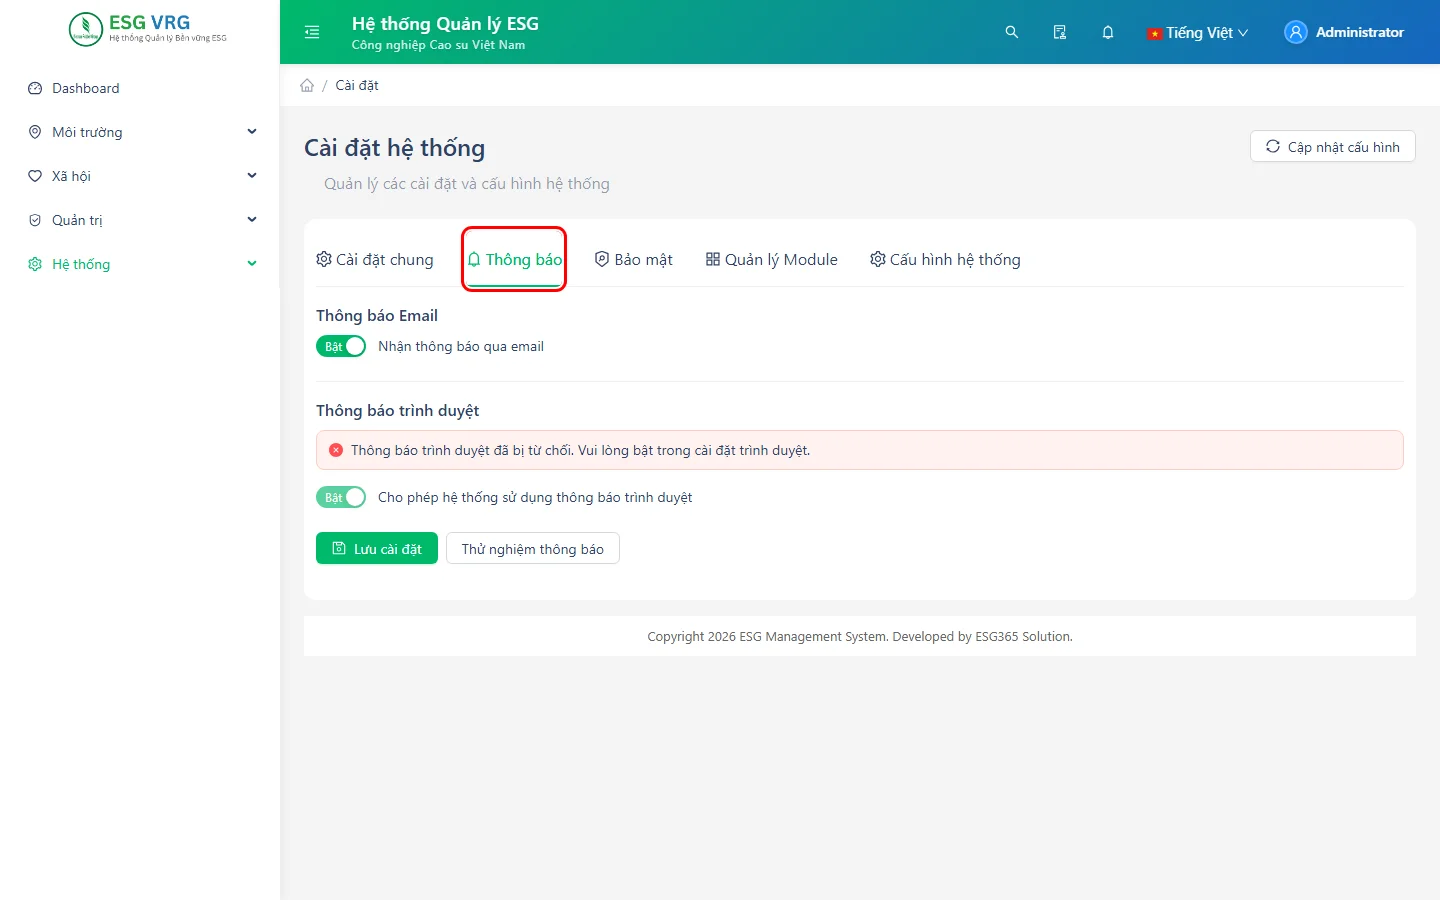The width and height of the screenshot is (1440, 900).
Task: Click the Hệ thống gear icon
Action: [x=35, y=264]
